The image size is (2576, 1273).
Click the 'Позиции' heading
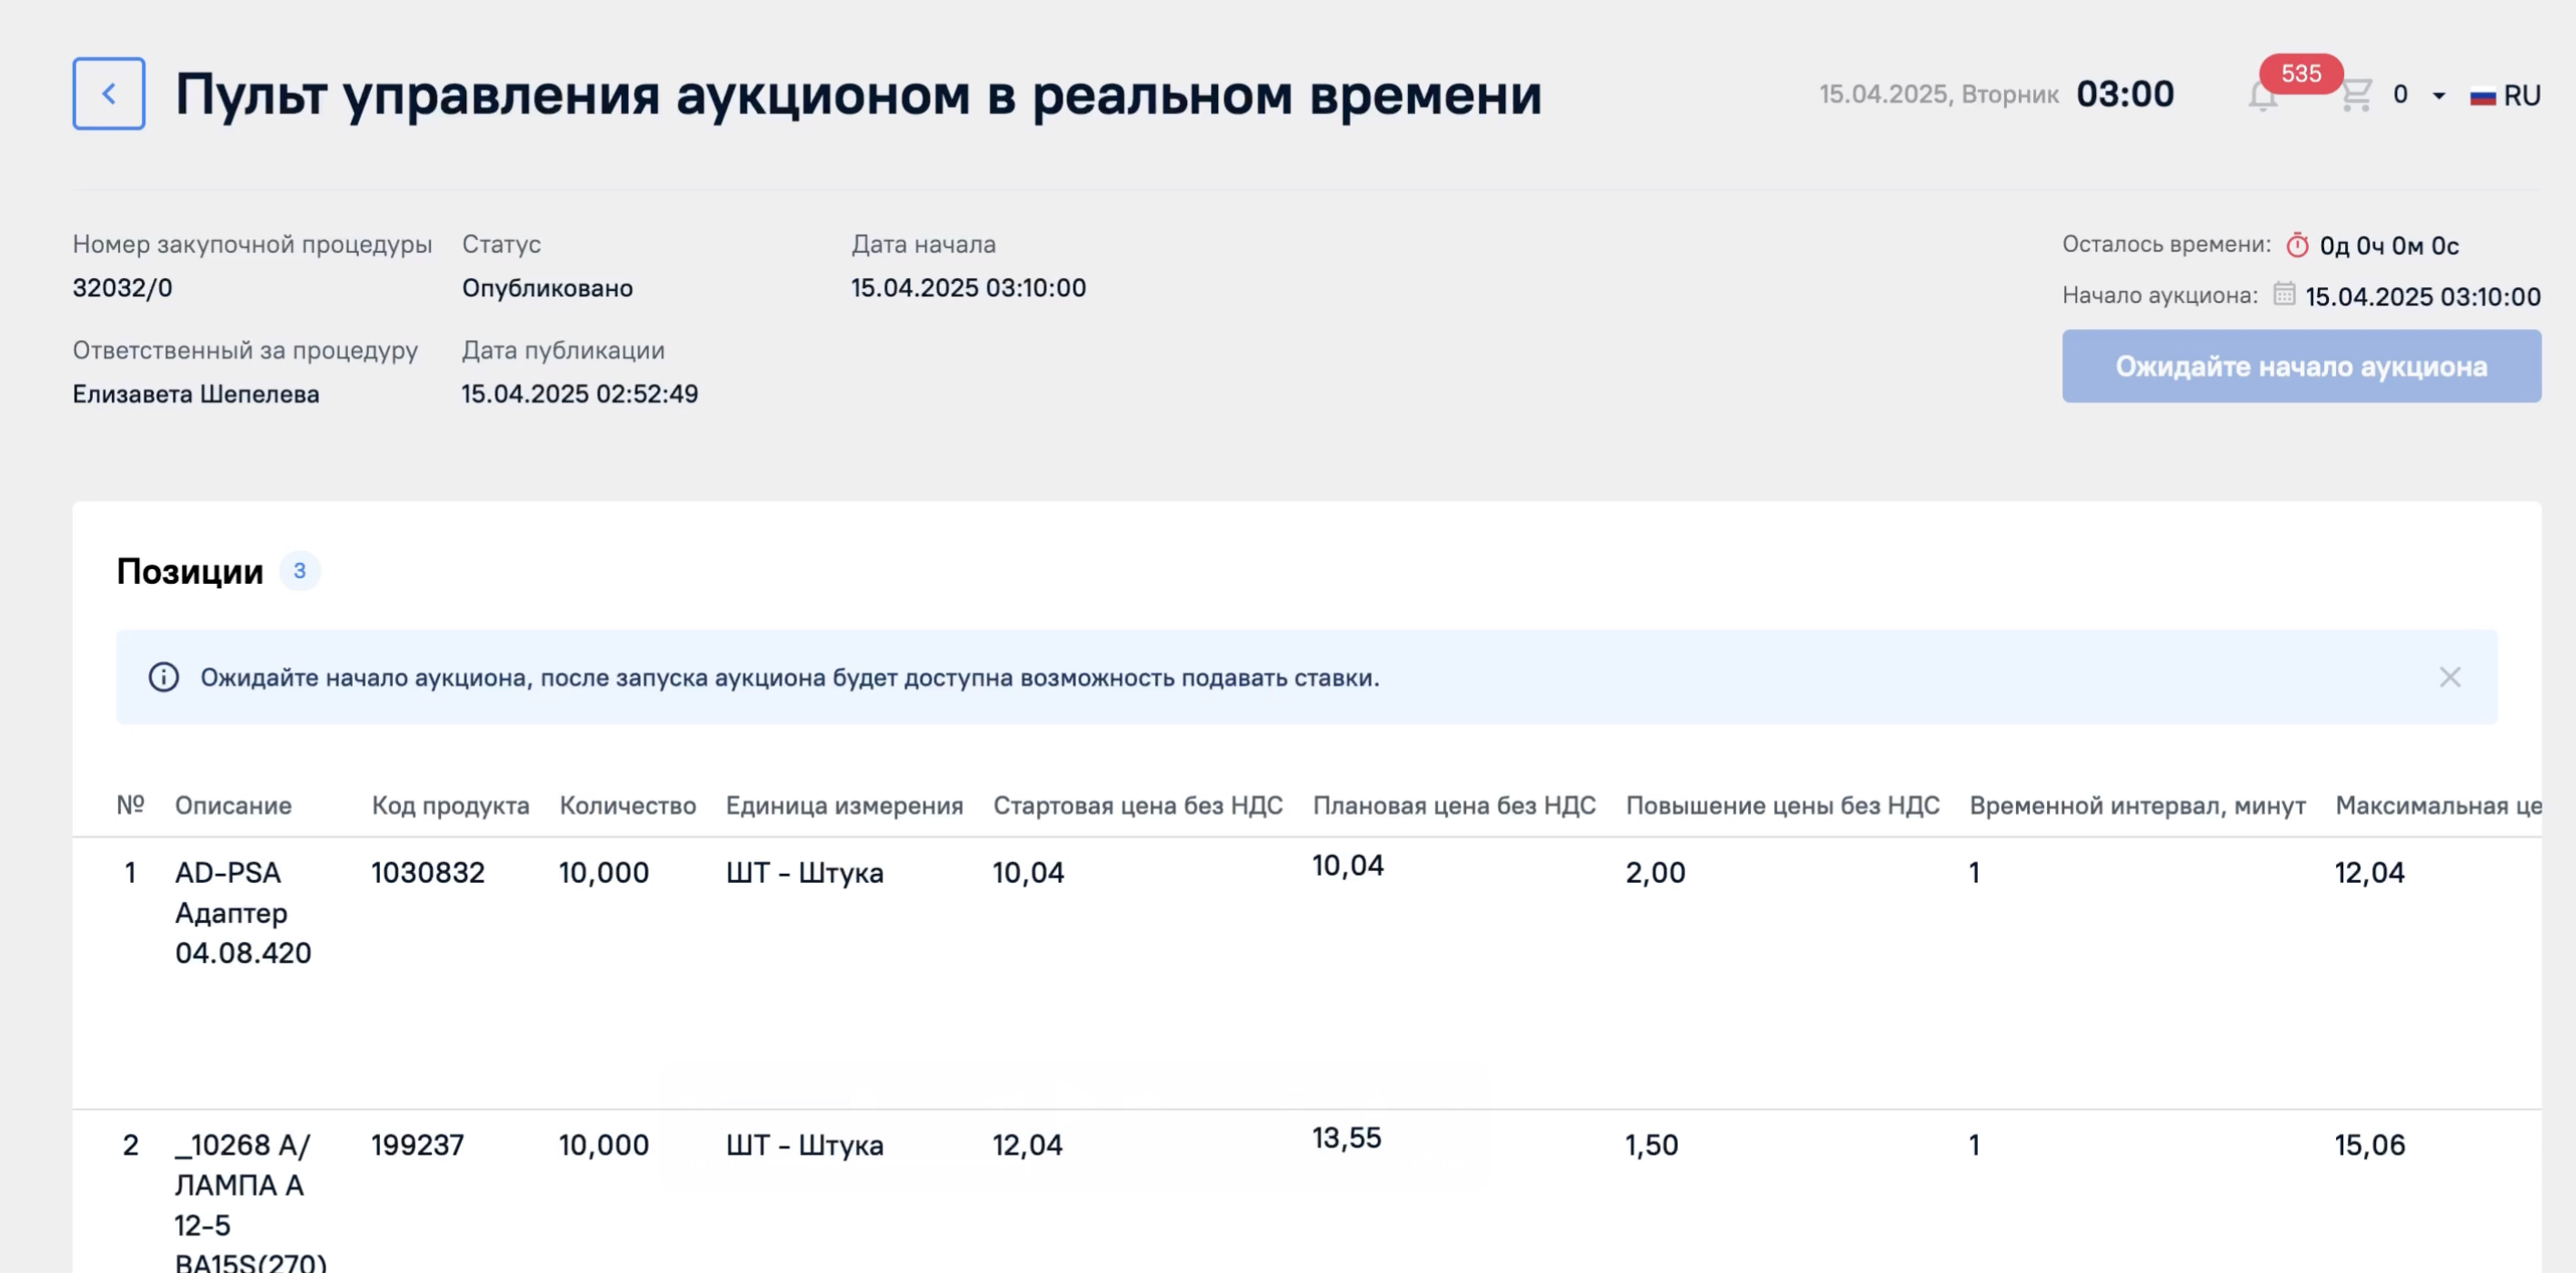190,571
